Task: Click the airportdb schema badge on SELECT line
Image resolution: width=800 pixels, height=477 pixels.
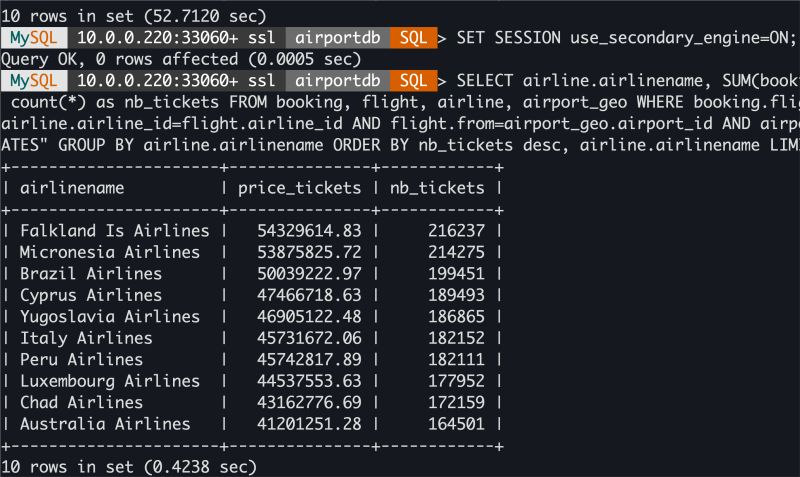Action: click(x=337, y=81)
